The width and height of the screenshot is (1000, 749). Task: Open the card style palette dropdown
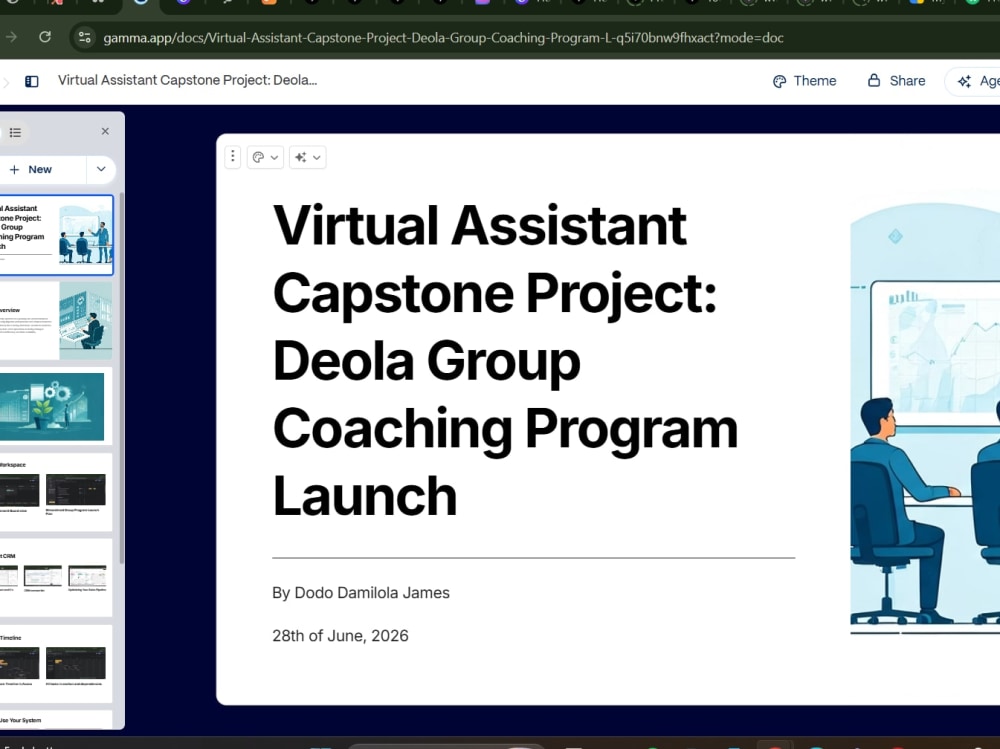click(x=265, y=157)
